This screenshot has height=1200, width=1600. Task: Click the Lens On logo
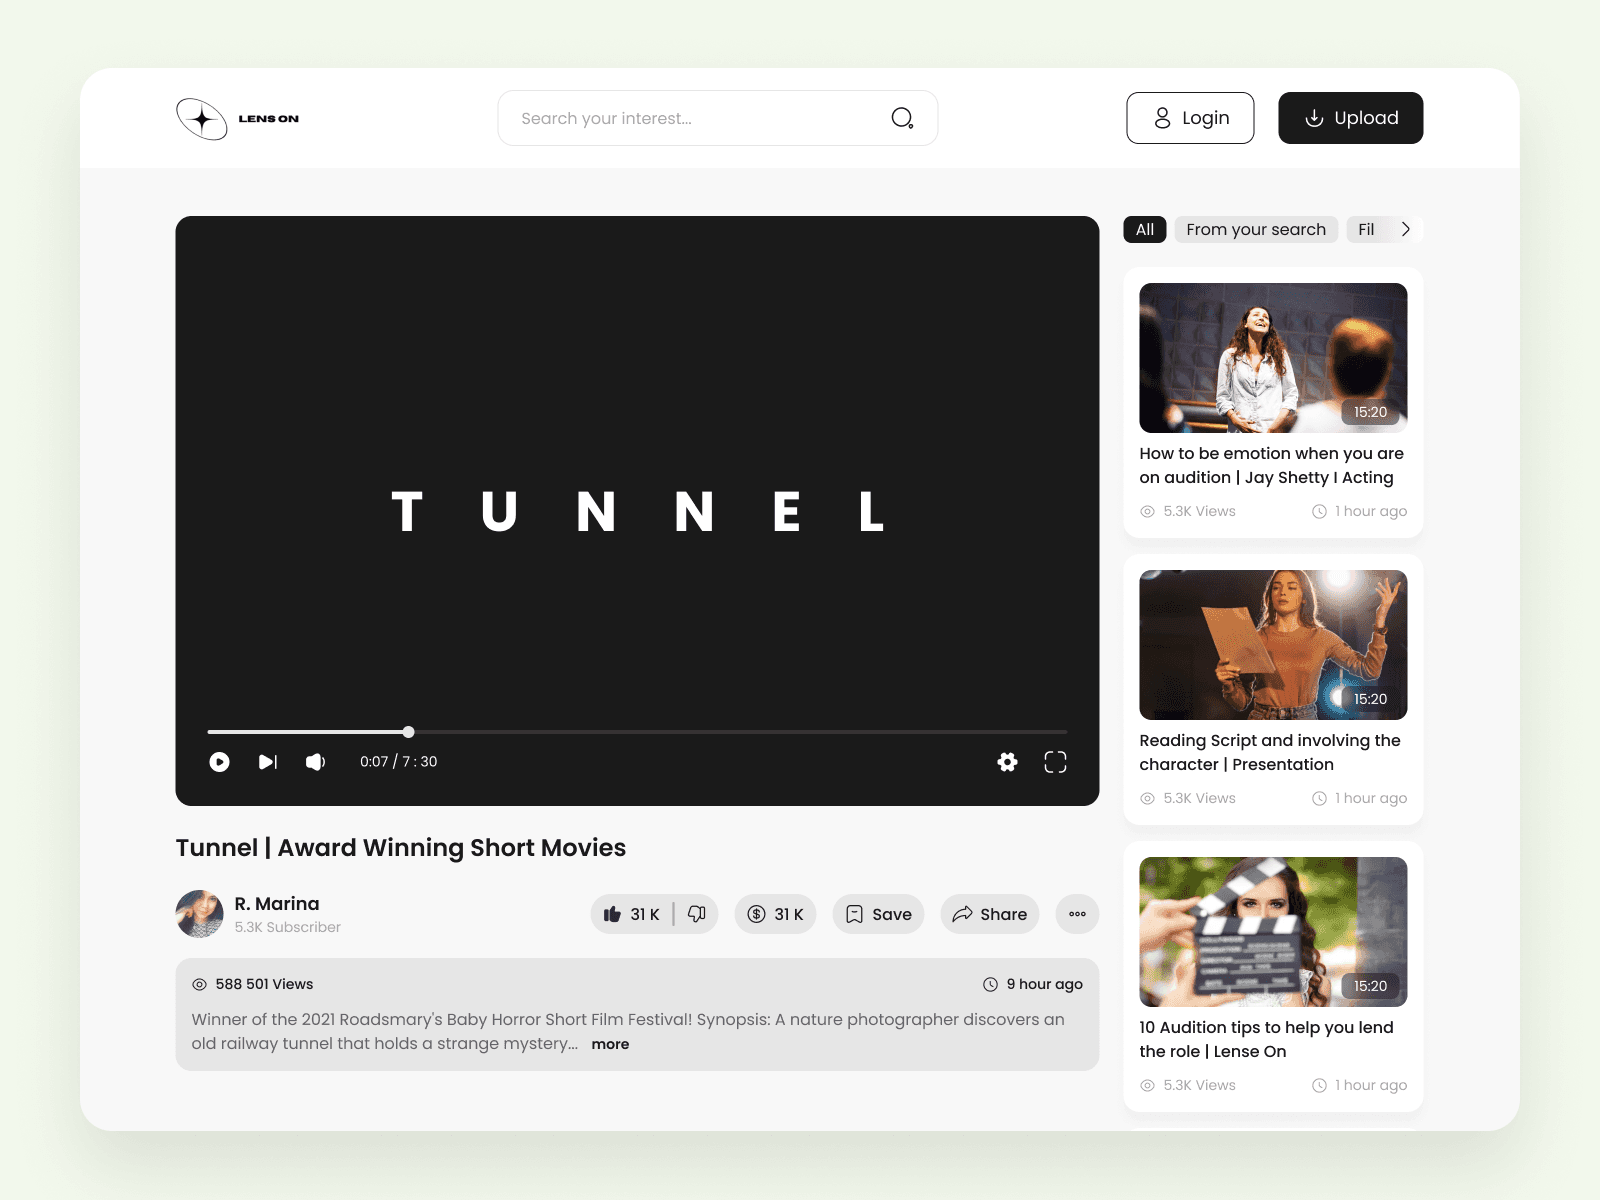click(x=238, y=118)
